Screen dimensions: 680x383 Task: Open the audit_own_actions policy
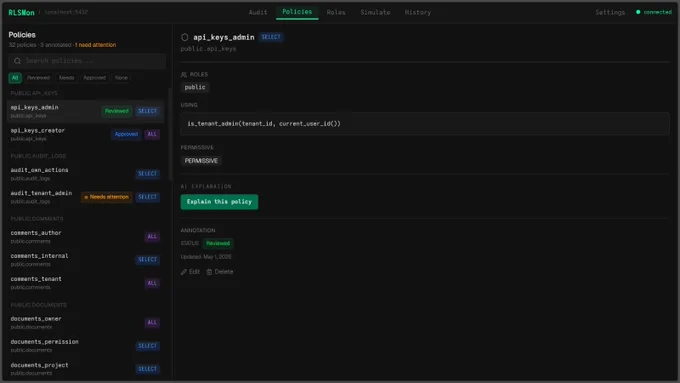[x=86, y=173]
